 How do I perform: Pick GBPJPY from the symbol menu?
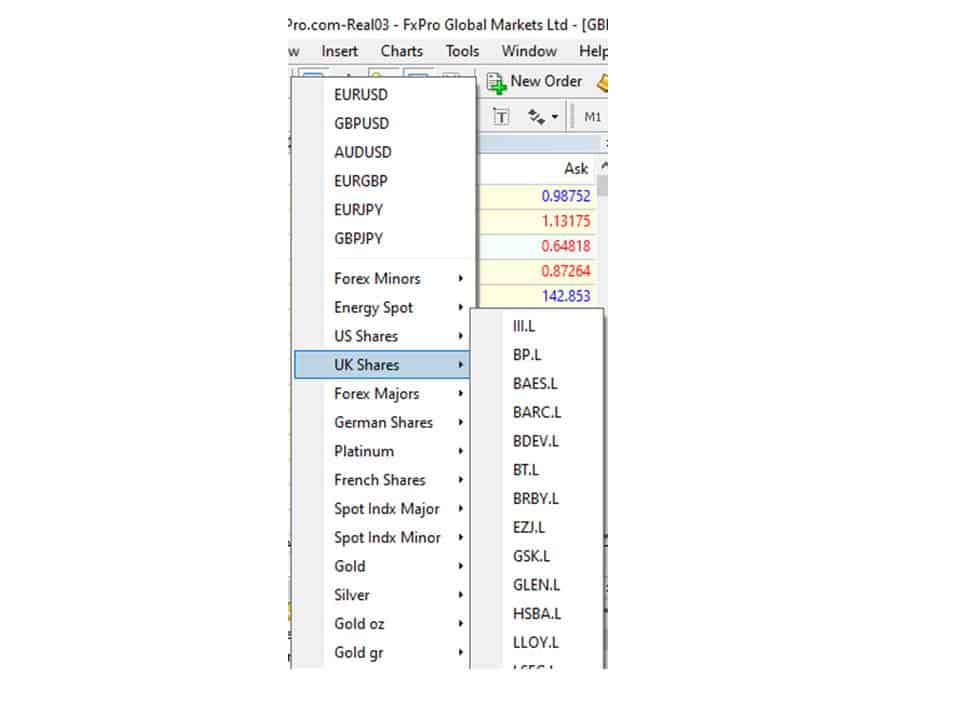(384, 239)
